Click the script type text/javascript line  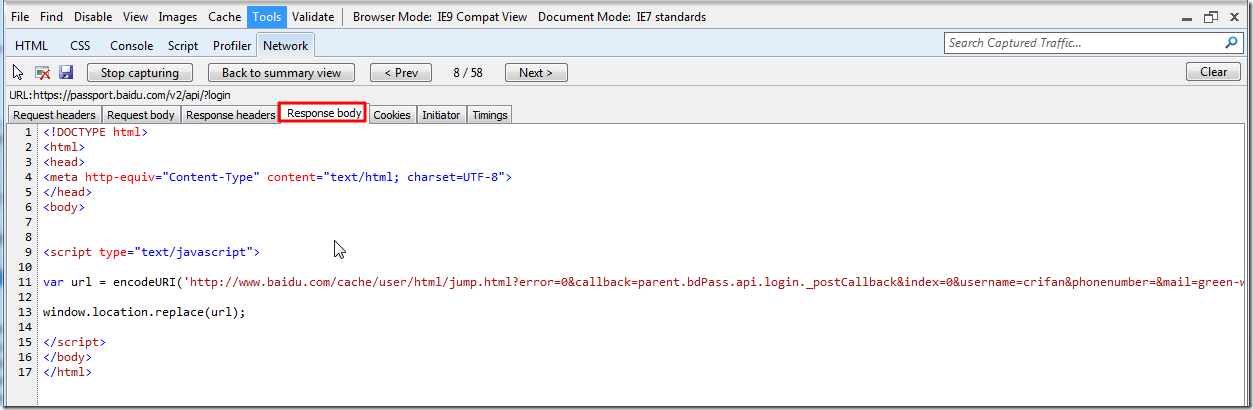151,252
